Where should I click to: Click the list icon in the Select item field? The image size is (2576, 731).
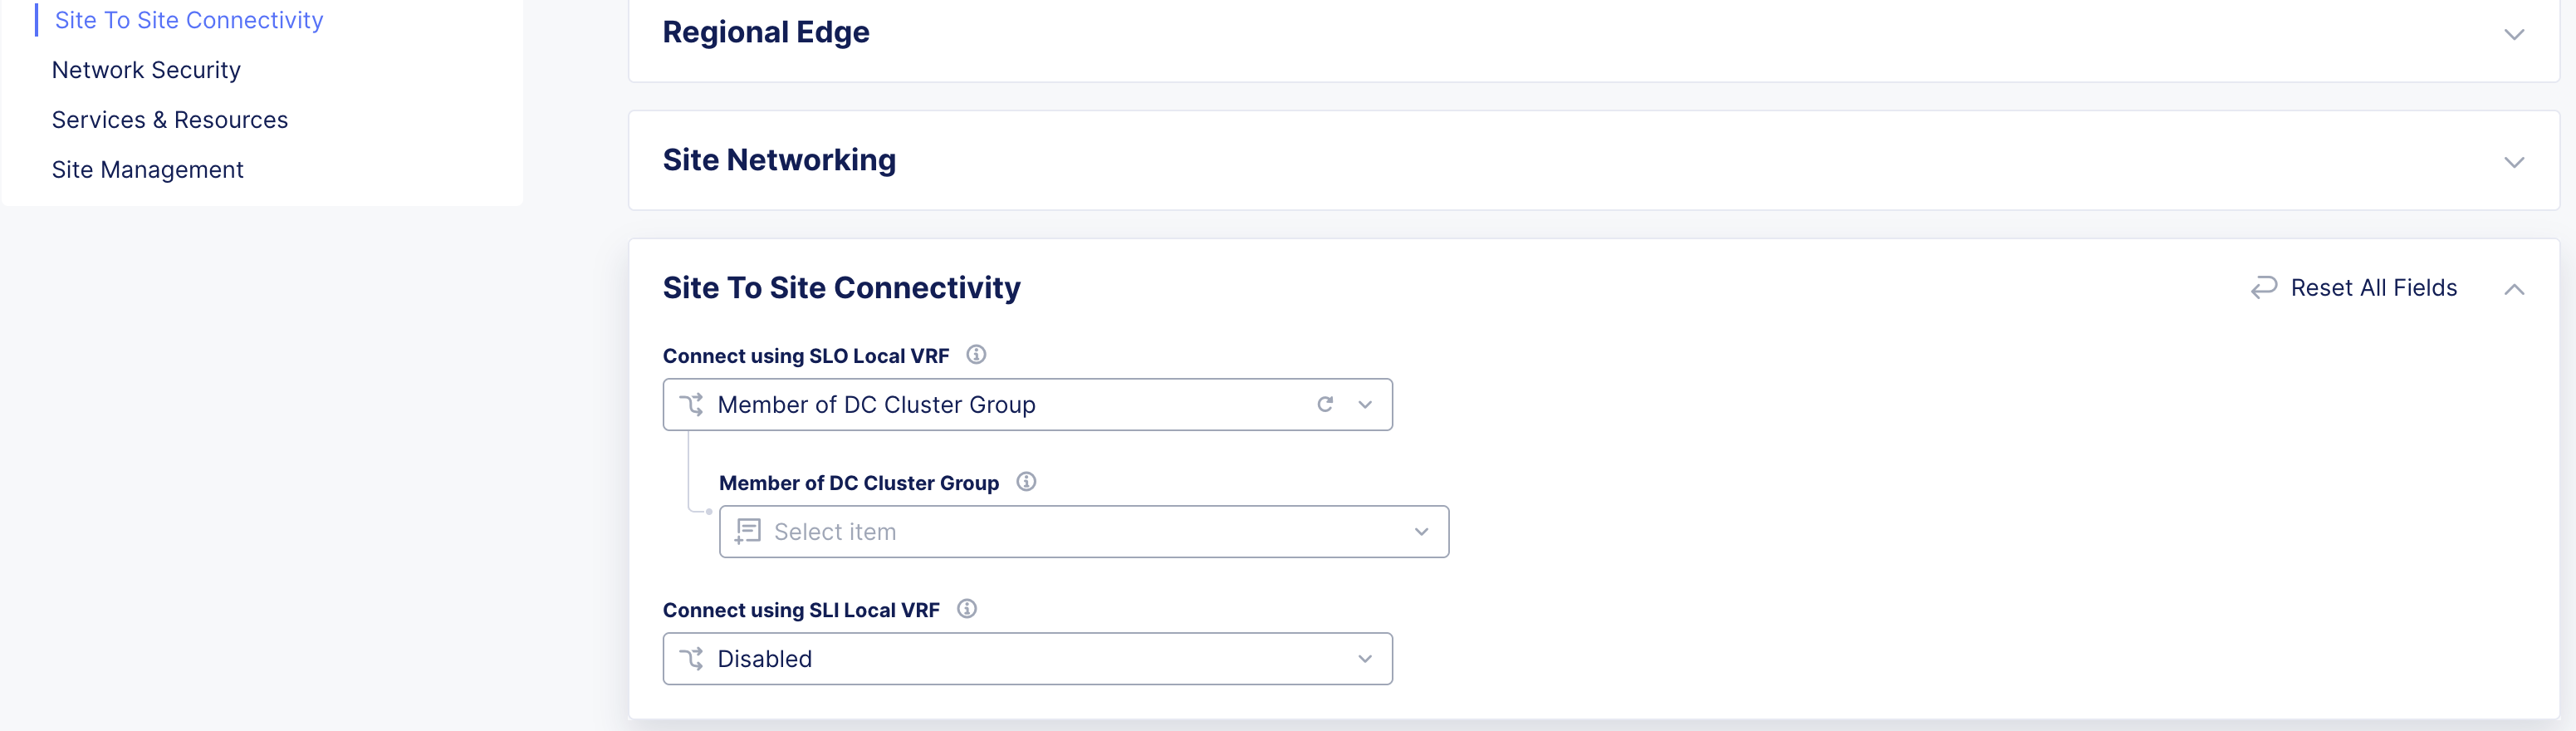(x=748, y=531)
